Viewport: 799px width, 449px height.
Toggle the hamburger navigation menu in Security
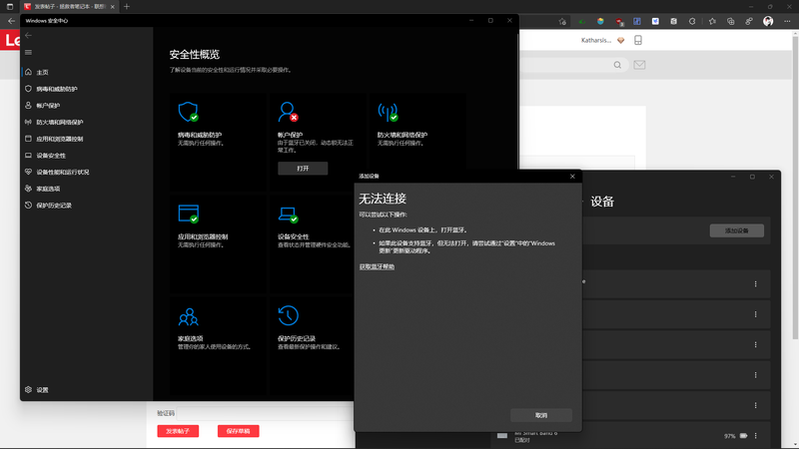29,52
